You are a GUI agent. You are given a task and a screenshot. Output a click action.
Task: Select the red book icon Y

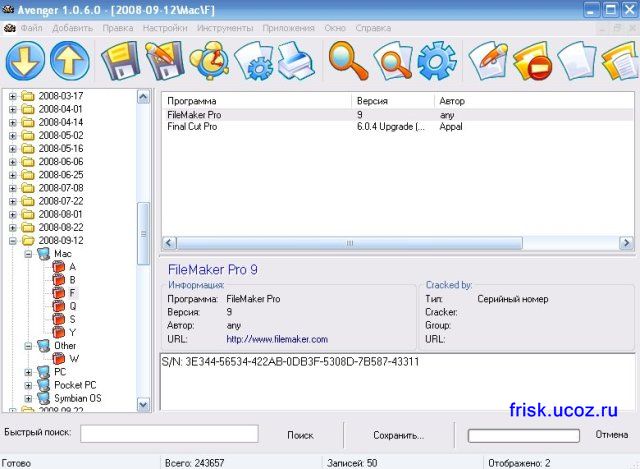coord(59,332)
